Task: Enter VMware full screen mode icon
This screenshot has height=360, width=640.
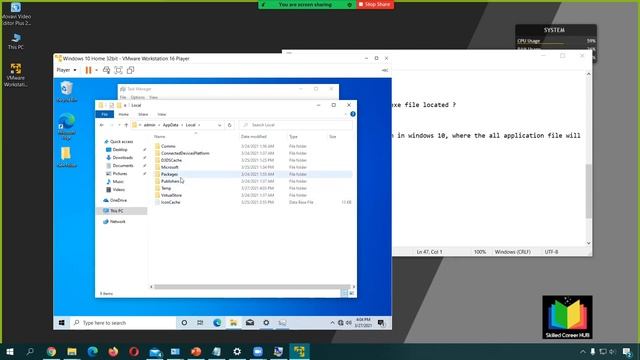Action: 118,70
